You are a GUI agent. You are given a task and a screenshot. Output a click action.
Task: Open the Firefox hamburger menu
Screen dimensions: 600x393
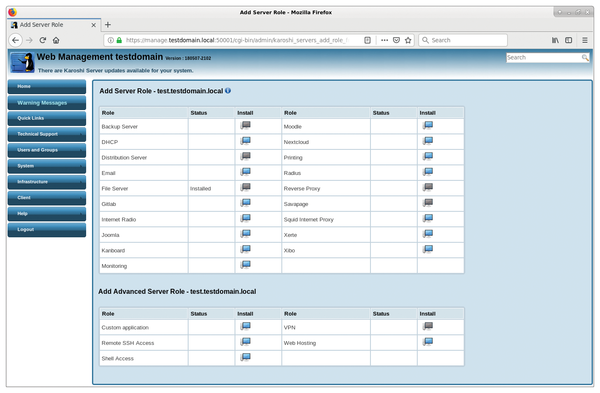point(585,40)
